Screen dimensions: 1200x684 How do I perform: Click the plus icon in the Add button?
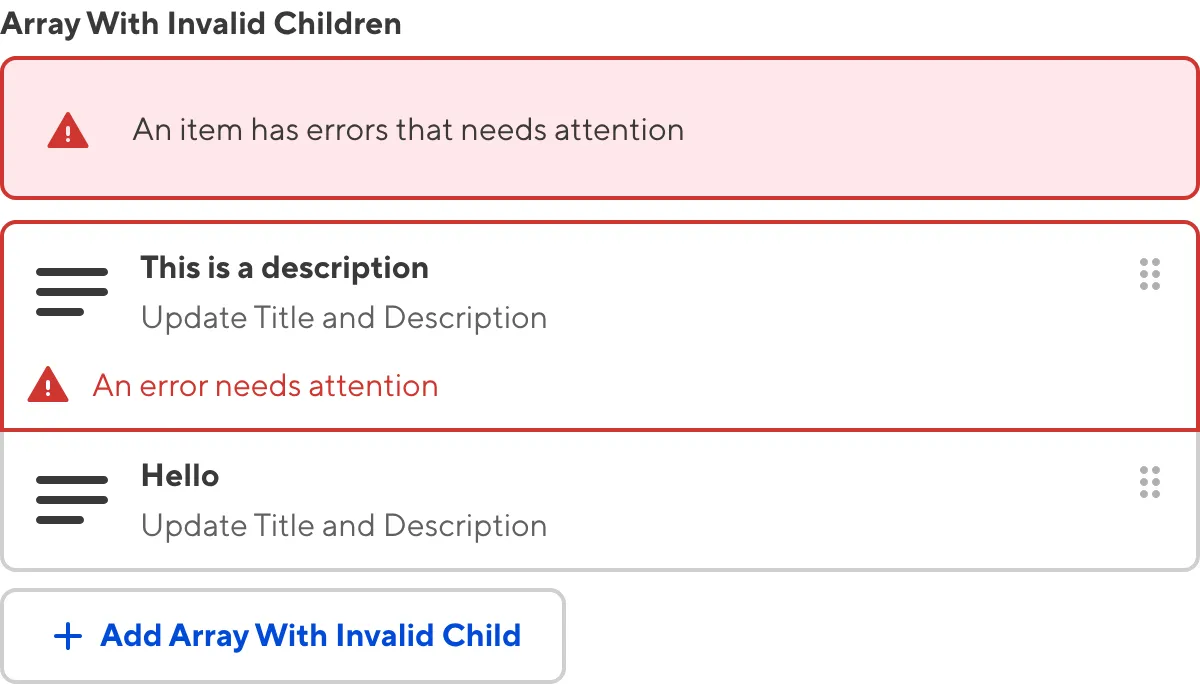(67, 636)
